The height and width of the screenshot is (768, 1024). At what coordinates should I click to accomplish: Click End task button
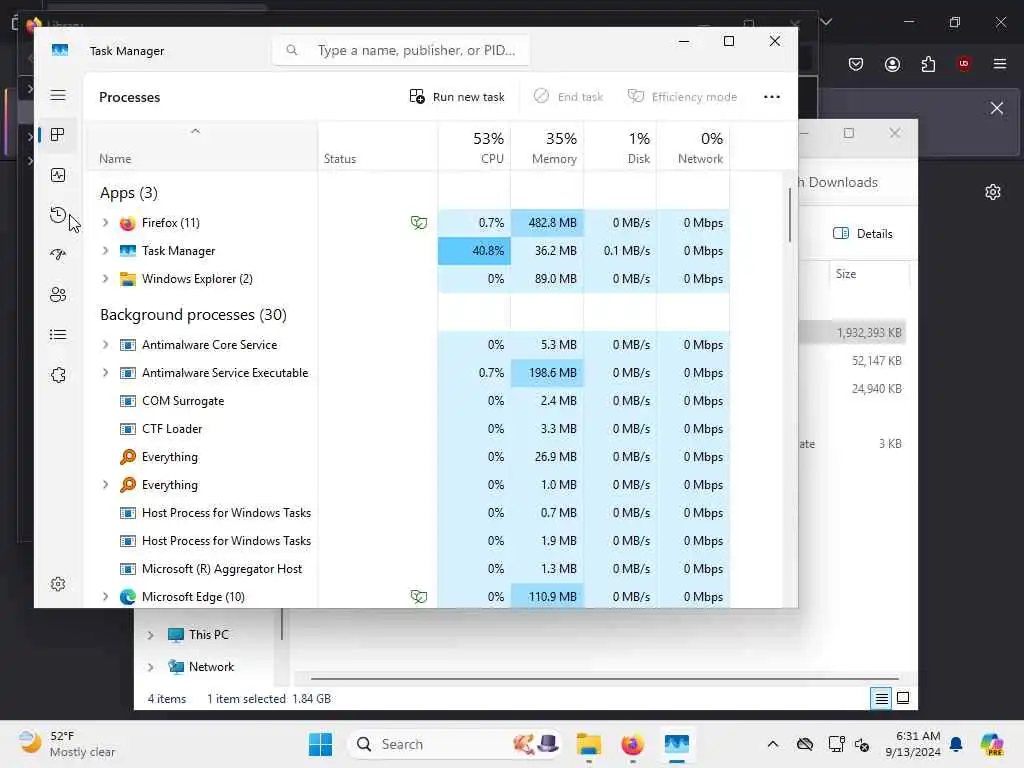point(568,97)
